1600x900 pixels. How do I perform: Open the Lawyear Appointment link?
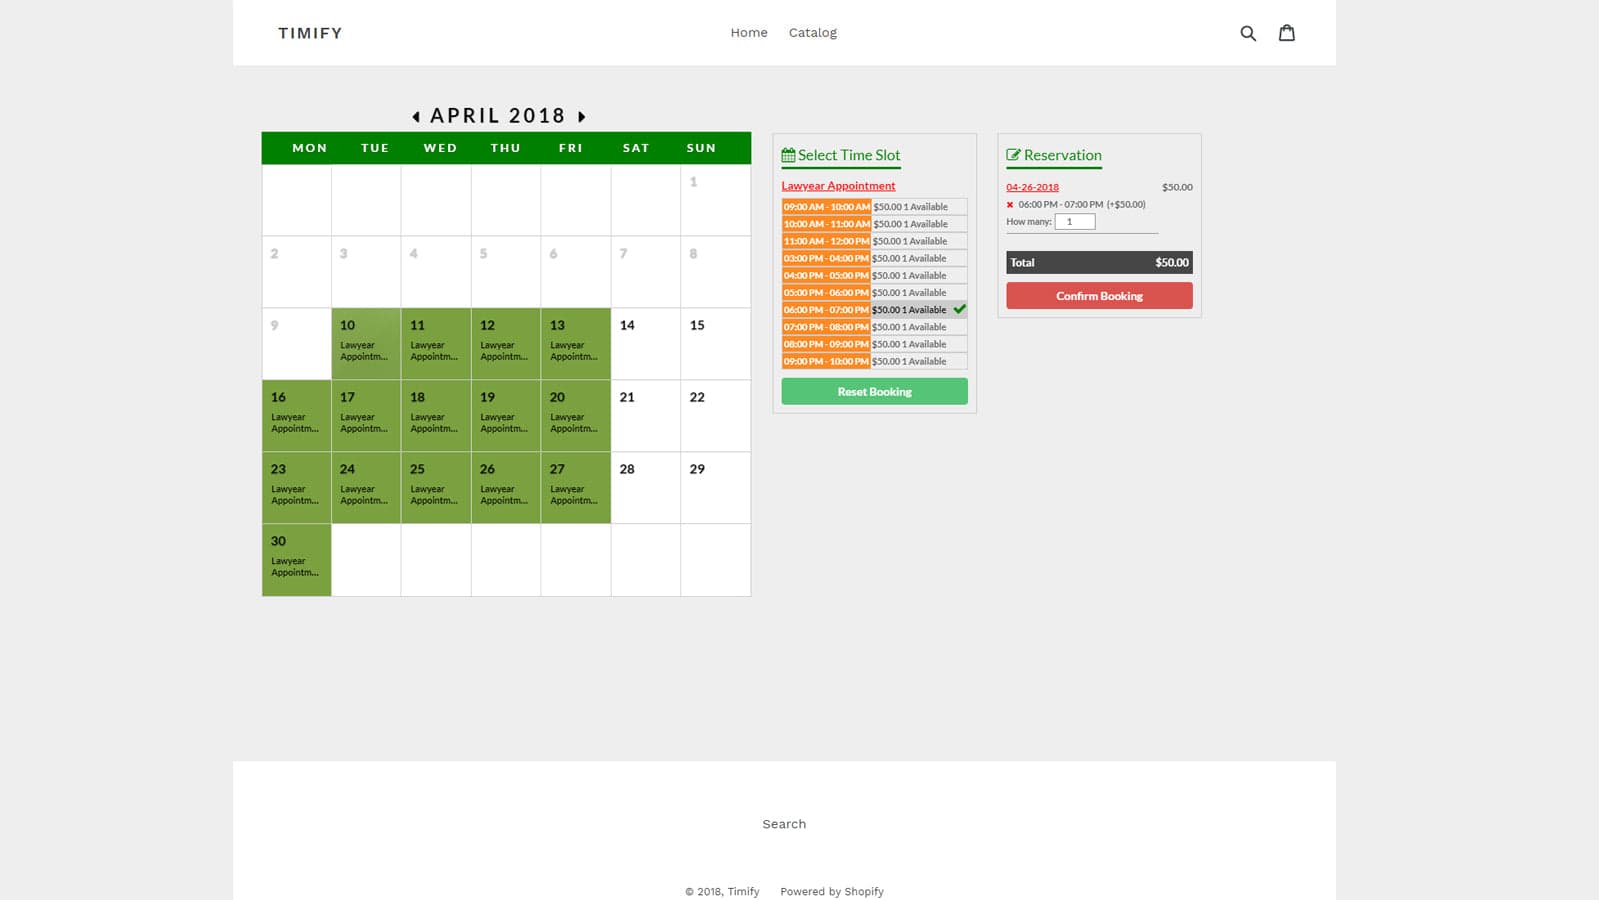coord(838,185)
